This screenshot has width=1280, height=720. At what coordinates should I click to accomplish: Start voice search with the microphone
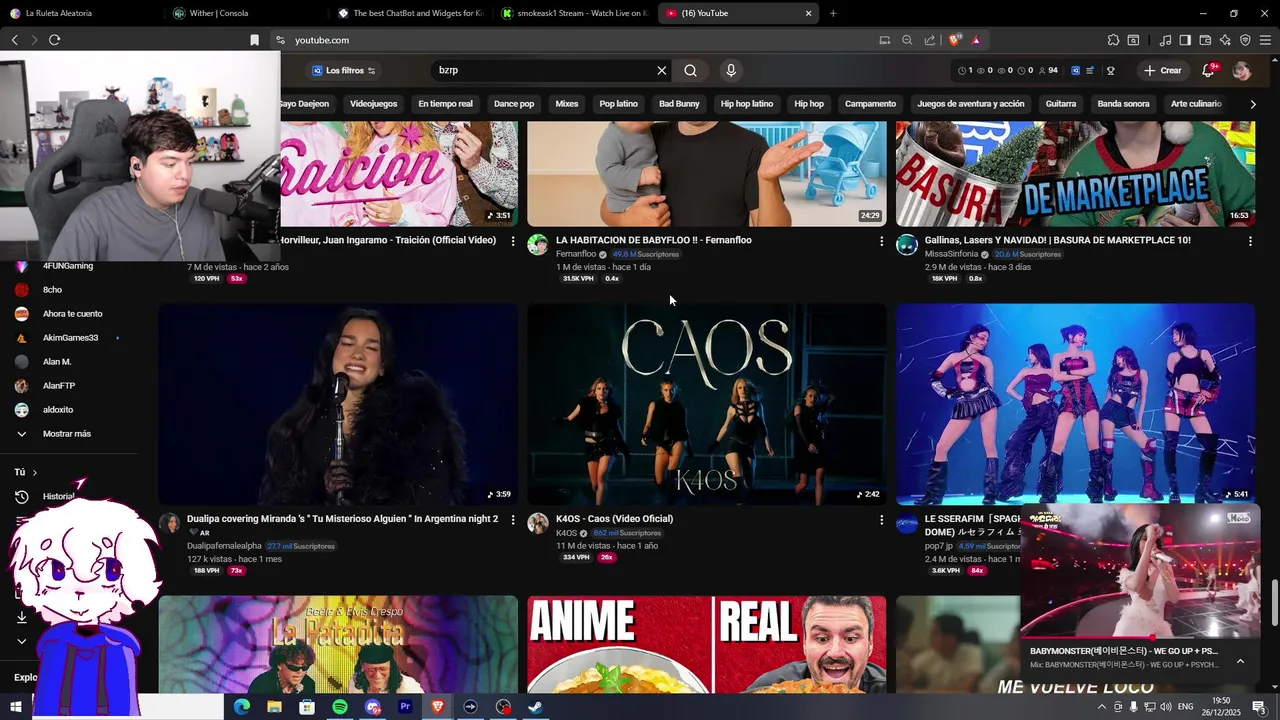tap(731, 70)
